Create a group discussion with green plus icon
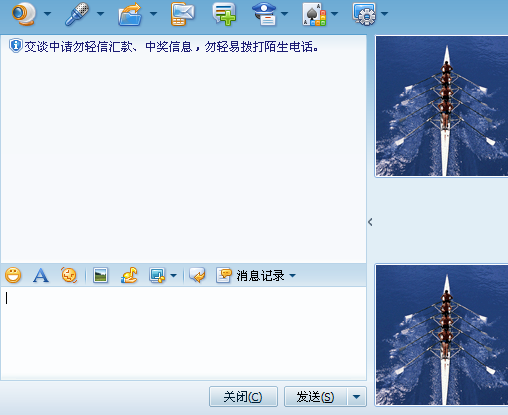Screen dimensions: 508x415 click(224, 14)
